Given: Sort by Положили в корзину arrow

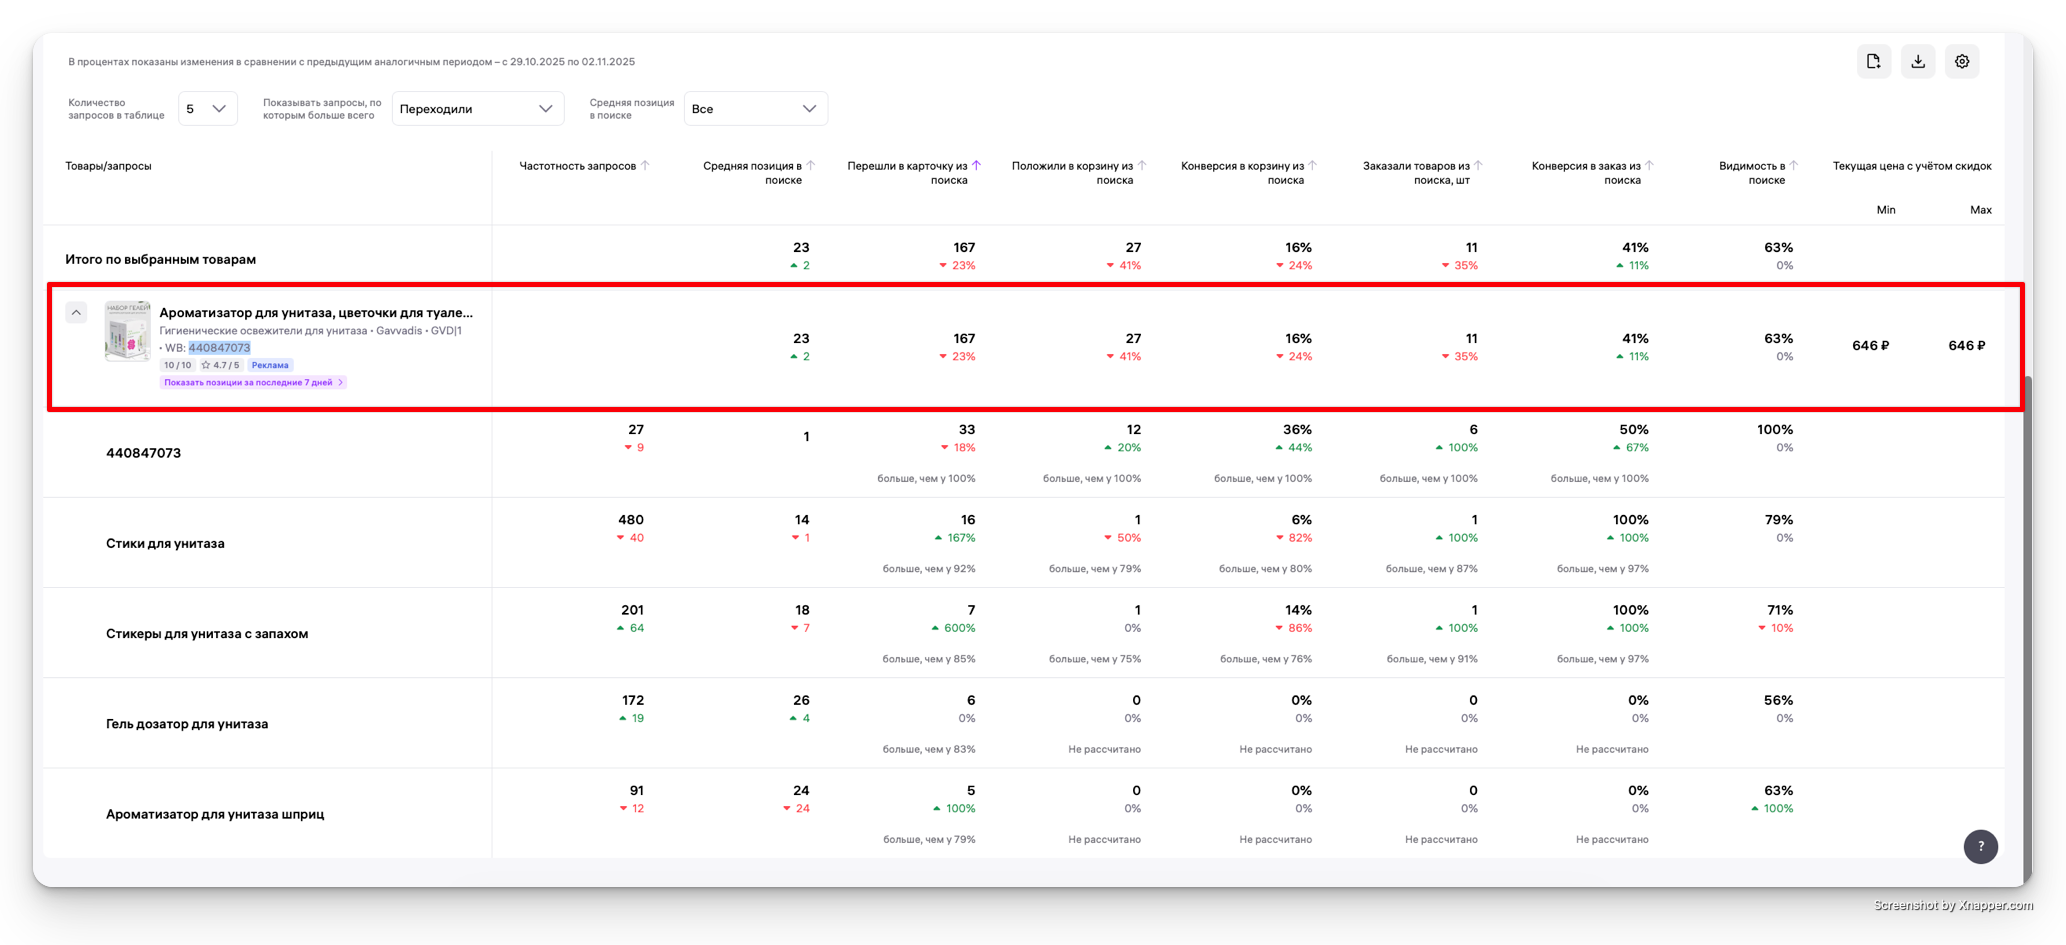Looking at the screenshot, I should [x=1142, y=166].
